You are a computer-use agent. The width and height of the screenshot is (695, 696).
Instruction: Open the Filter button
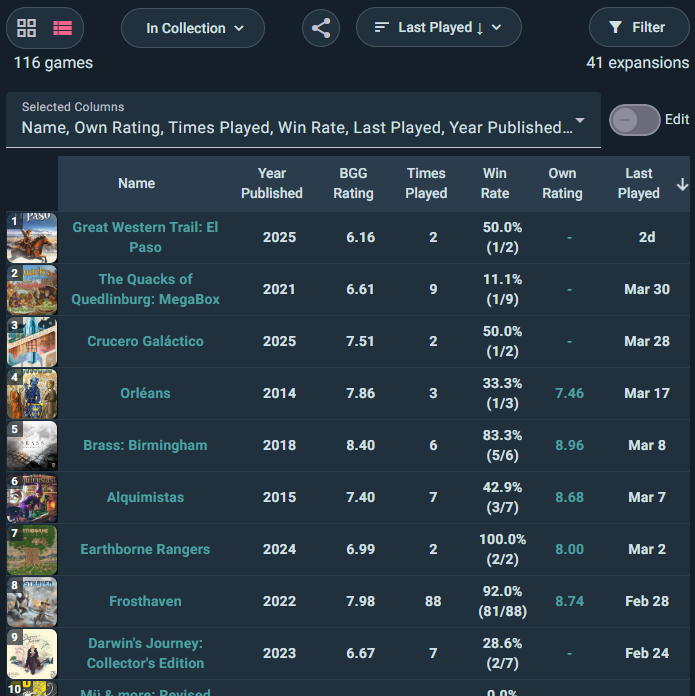click(639, 27)
